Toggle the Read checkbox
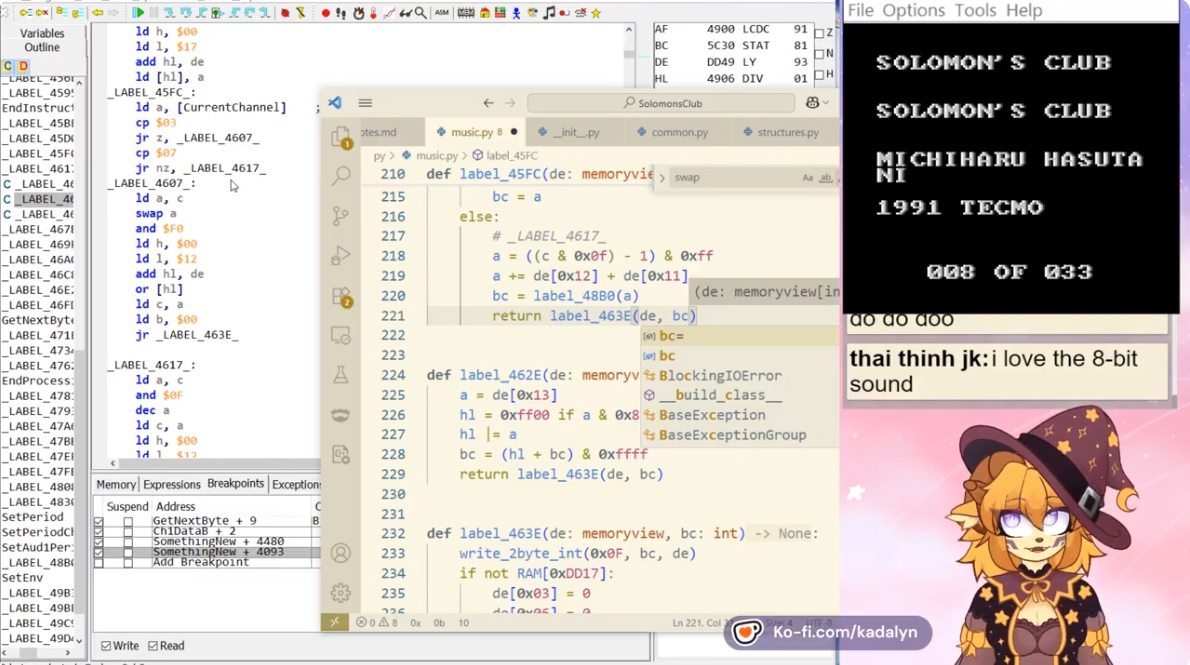This screenshot has width=1190, height=665. click(x=153, y=646)
